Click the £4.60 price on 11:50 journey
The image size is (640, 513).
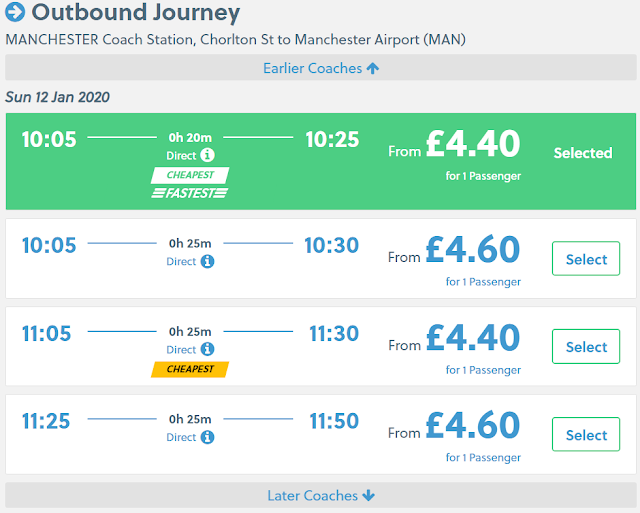click(473, 425)
